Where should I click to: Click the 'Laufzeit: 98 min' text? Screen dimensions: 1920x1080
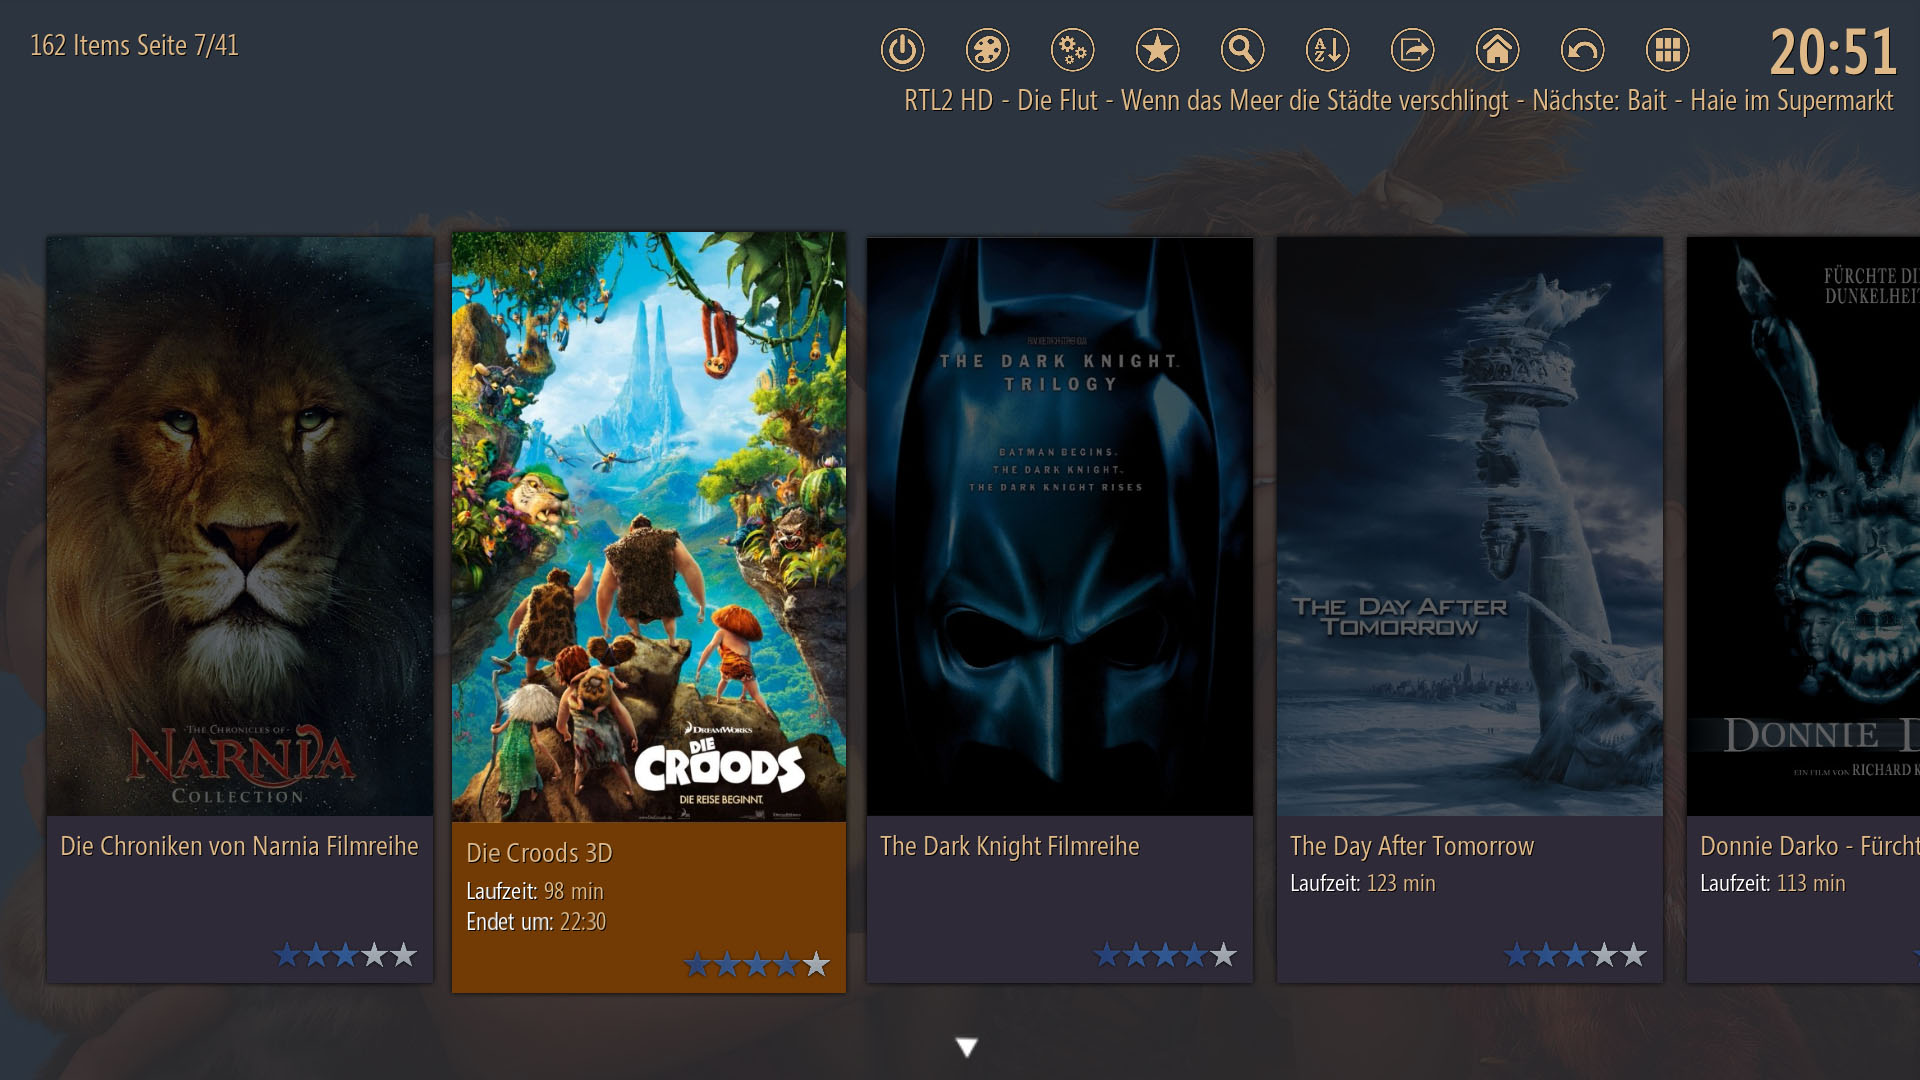coord(535,891)
